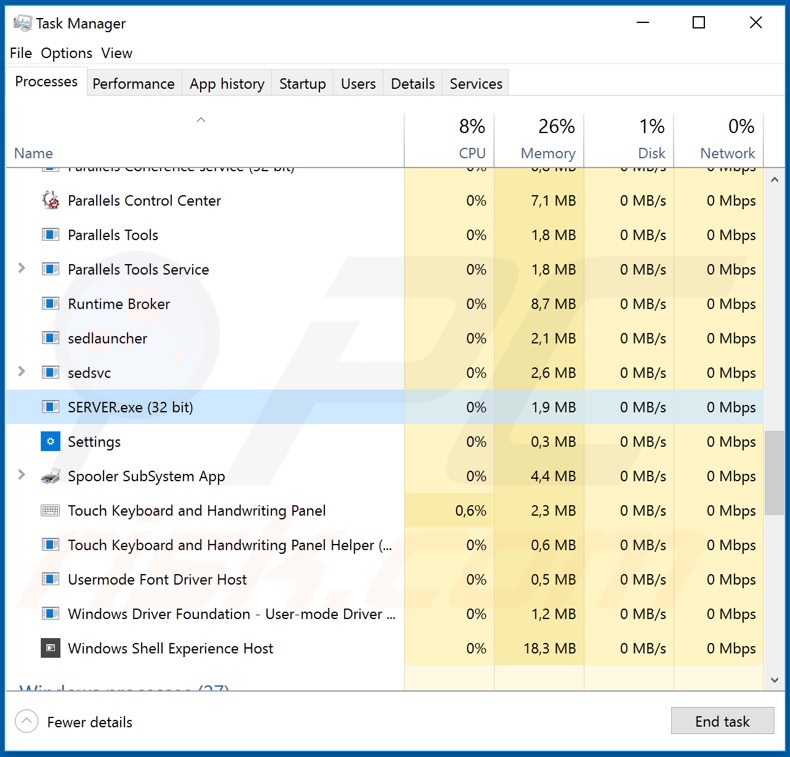Image resolution: width=790 pixels, height=757 pixels.
Task: Click the Windows Shell Experience Host icon
Action: tap(50, 648)
